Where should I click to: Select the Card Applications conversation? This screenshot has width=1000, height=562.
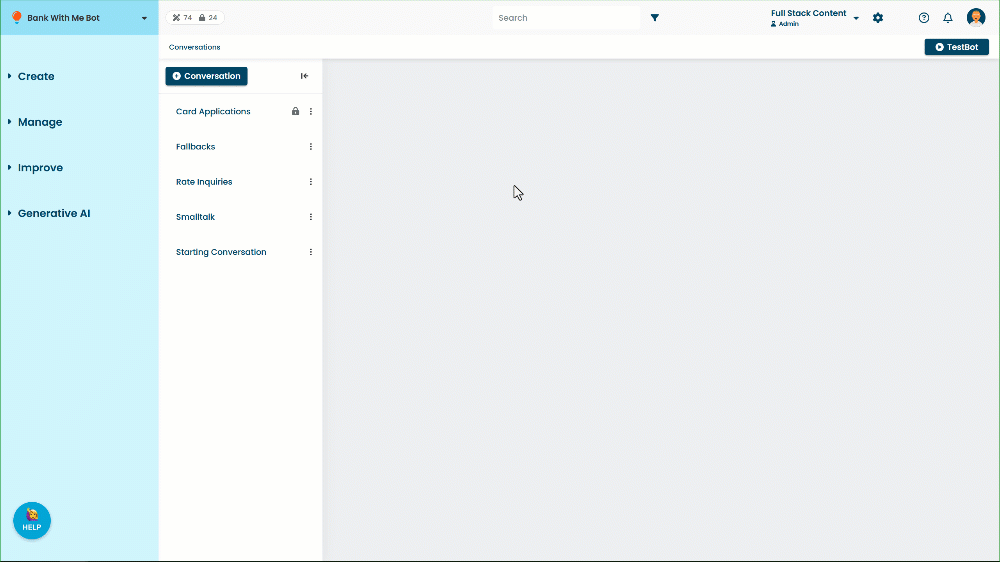(213, 112)
